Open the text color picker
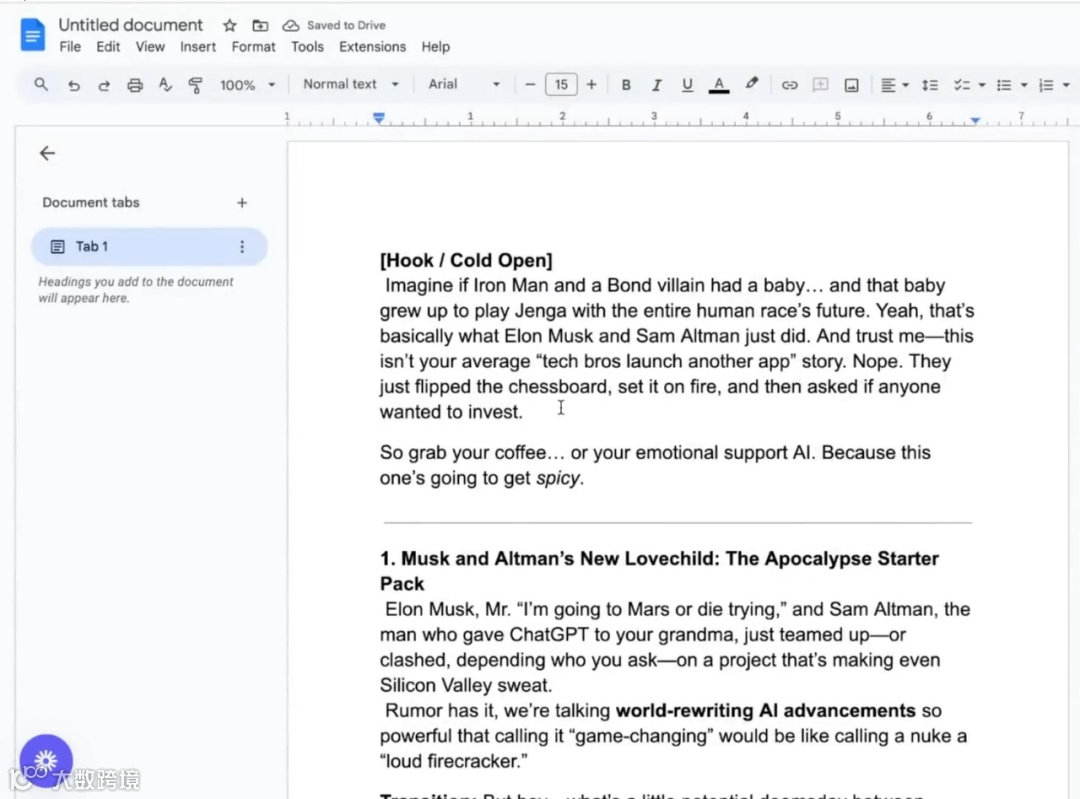 point(718,85)
